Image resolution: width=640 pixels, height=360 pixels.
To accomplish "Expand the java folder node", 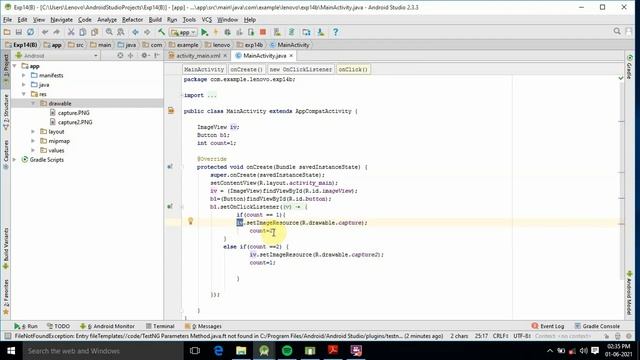I will [x=24, y=84].
